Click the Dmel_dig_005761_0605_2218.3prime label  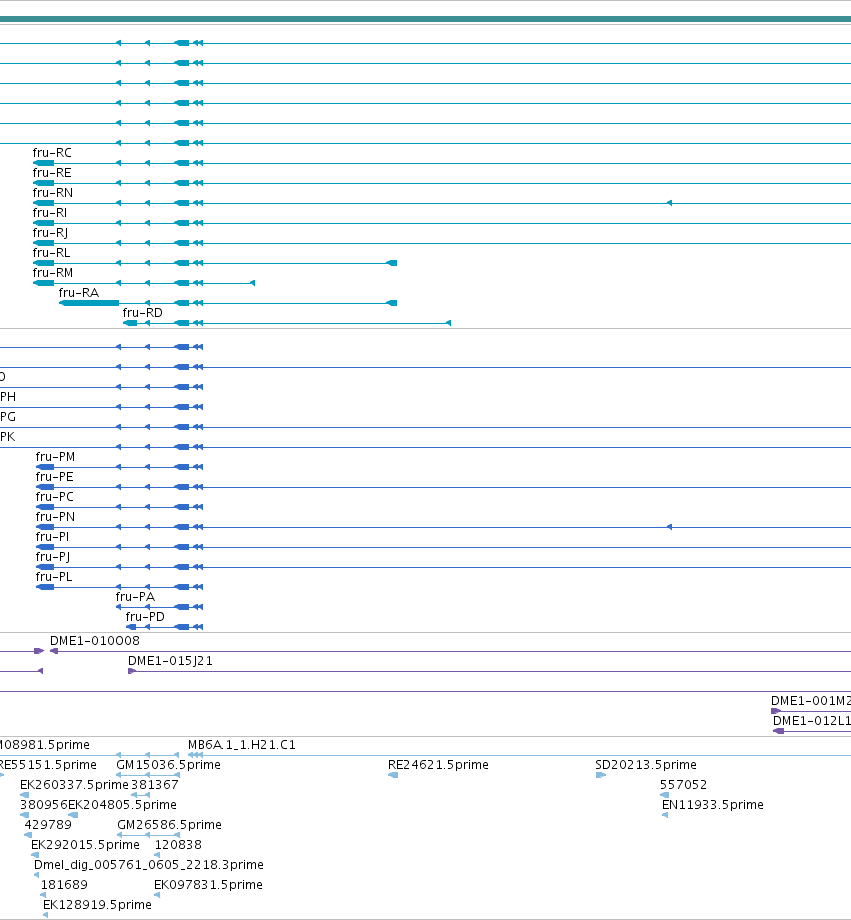pos(148,864)
